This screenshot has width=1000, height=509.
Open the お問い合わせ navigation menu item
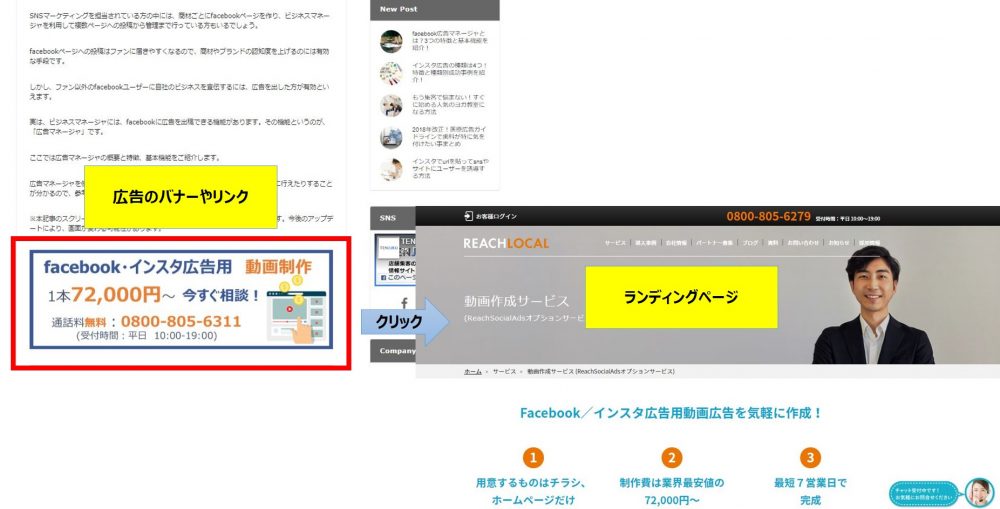[x=803, y=243]
